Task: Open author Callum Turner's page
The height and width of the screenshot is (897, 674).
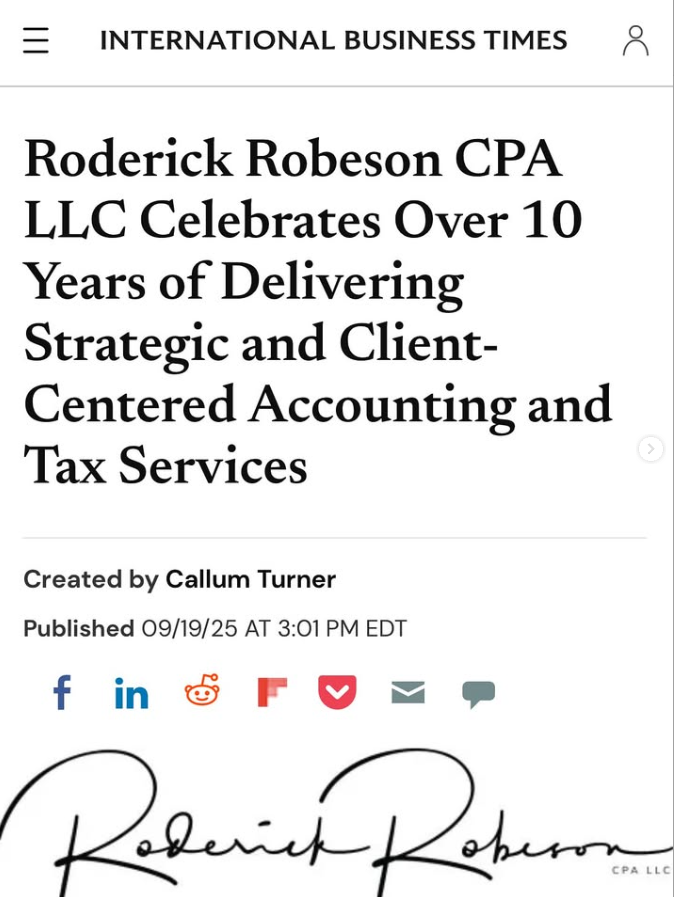Action: (250, 579)
